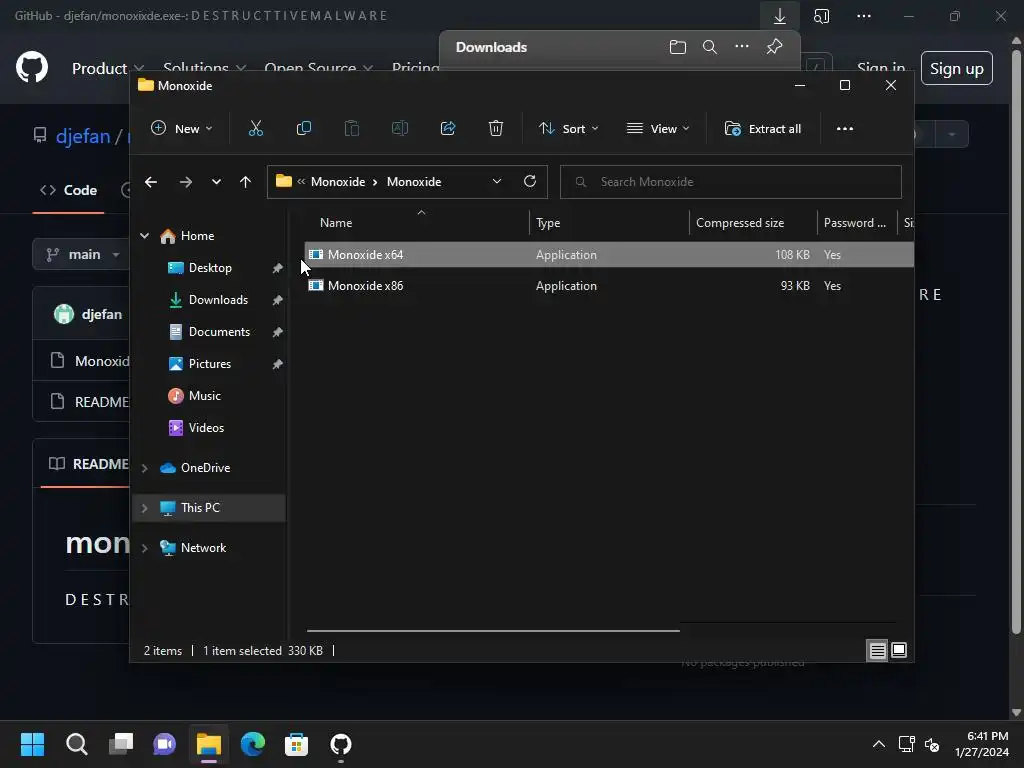Click the Delete trash can icon
This screenshot has height=768, width=1024.
(x=496, y=129)
